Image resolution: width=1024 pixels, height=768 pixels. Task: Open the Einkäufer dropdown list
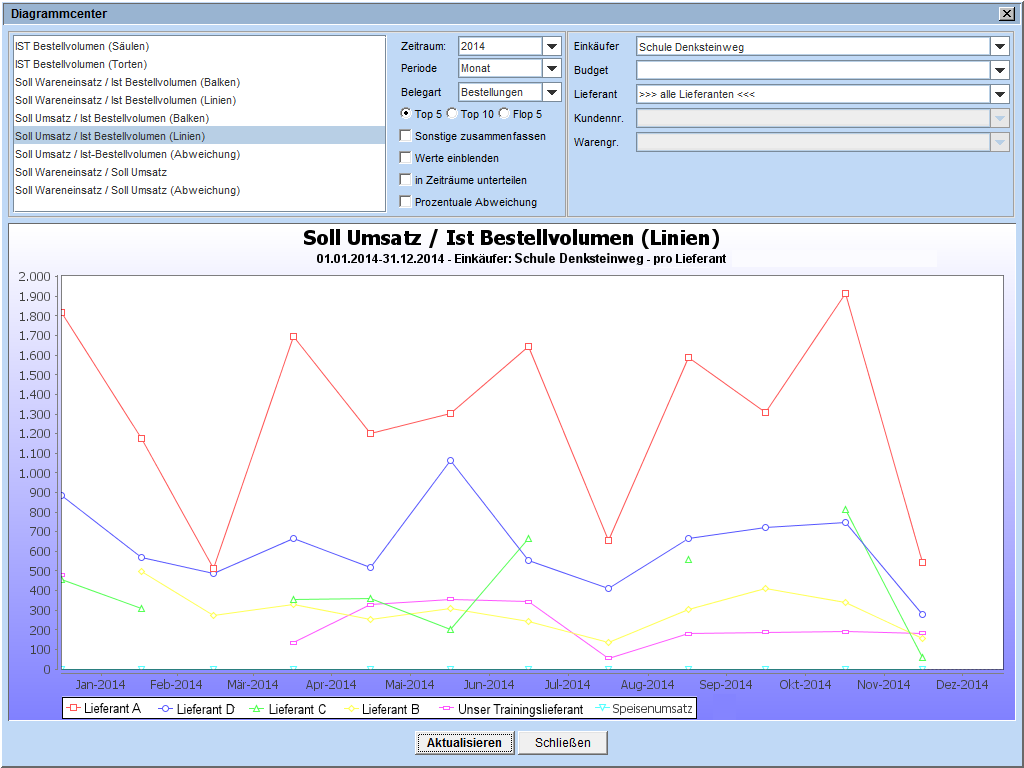(x=1000, y=46)
